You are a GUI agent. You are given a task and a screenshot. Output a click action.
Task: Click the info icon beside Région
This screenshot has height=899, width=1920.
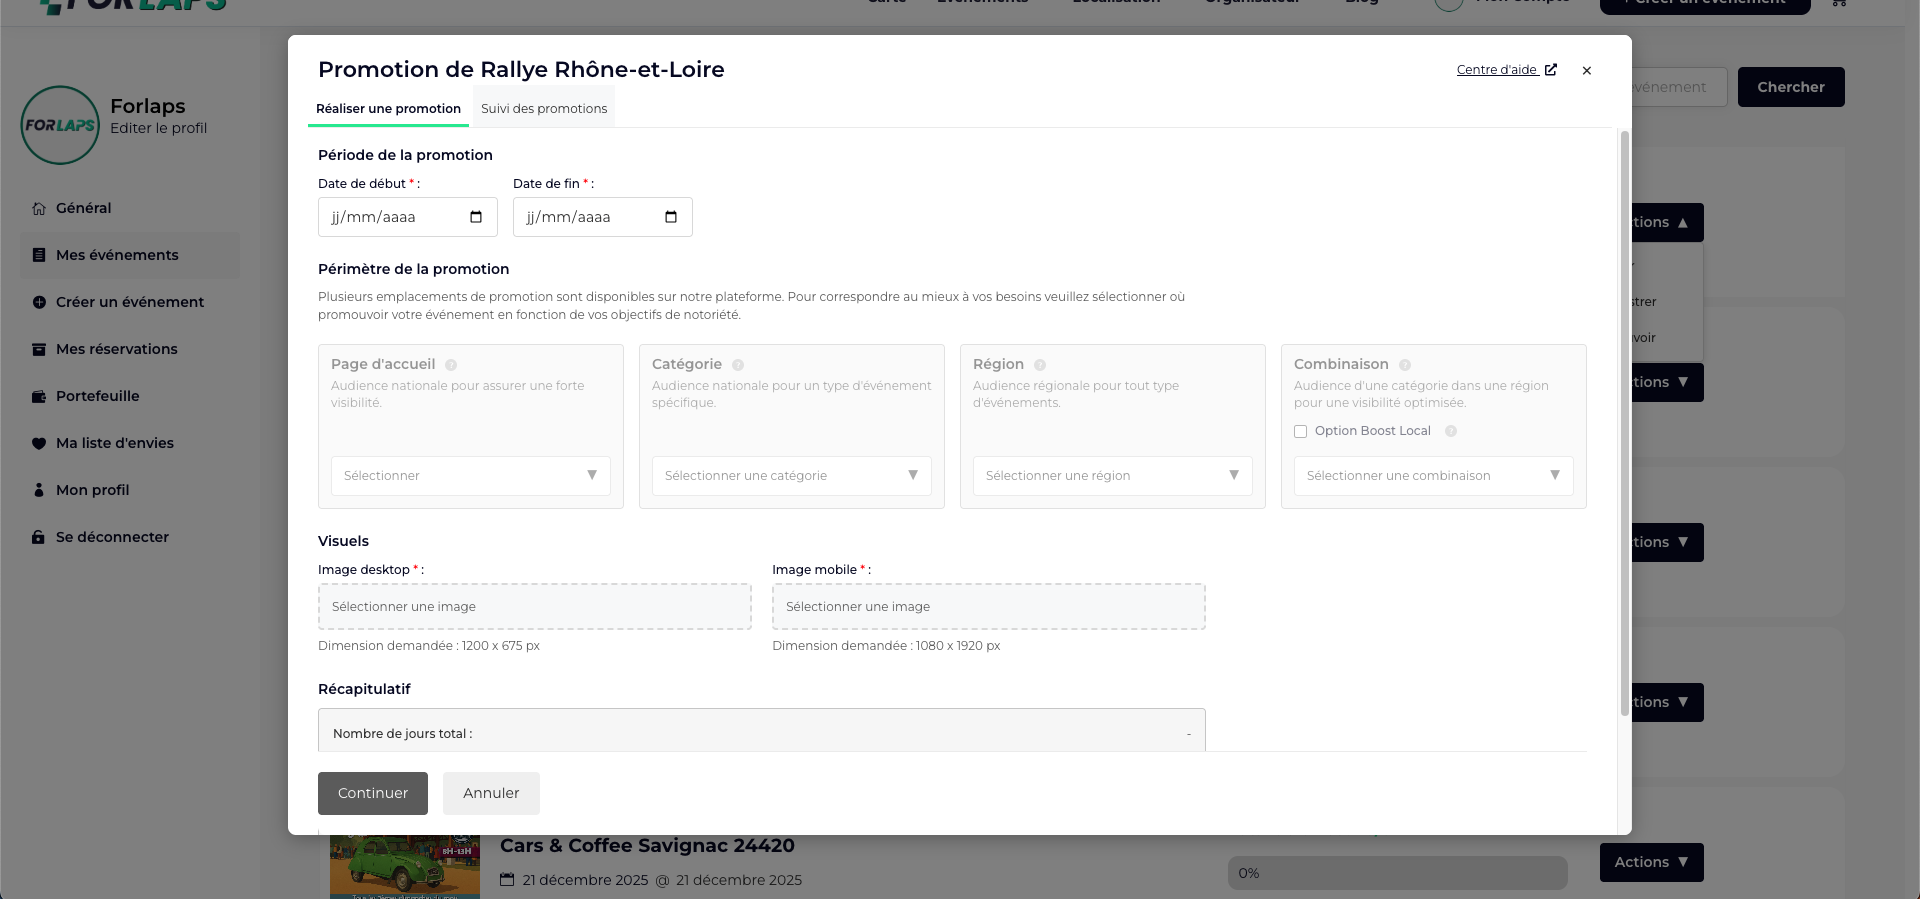1040,365
